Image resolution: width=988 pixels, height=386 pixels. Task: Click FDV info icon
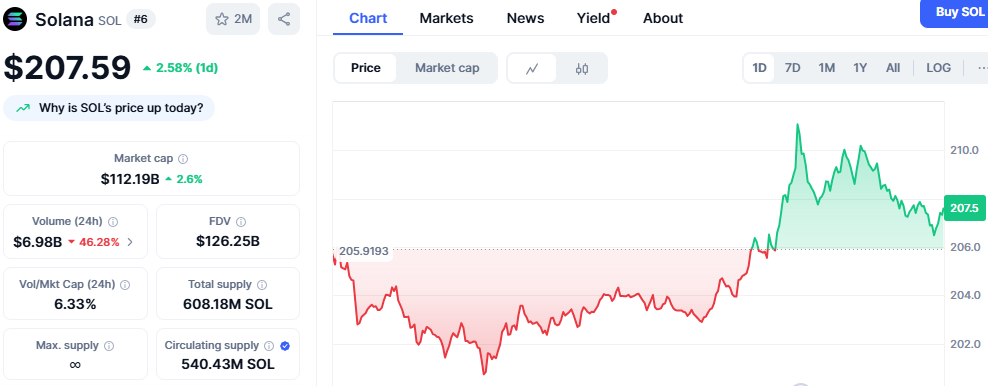(241, 222)
